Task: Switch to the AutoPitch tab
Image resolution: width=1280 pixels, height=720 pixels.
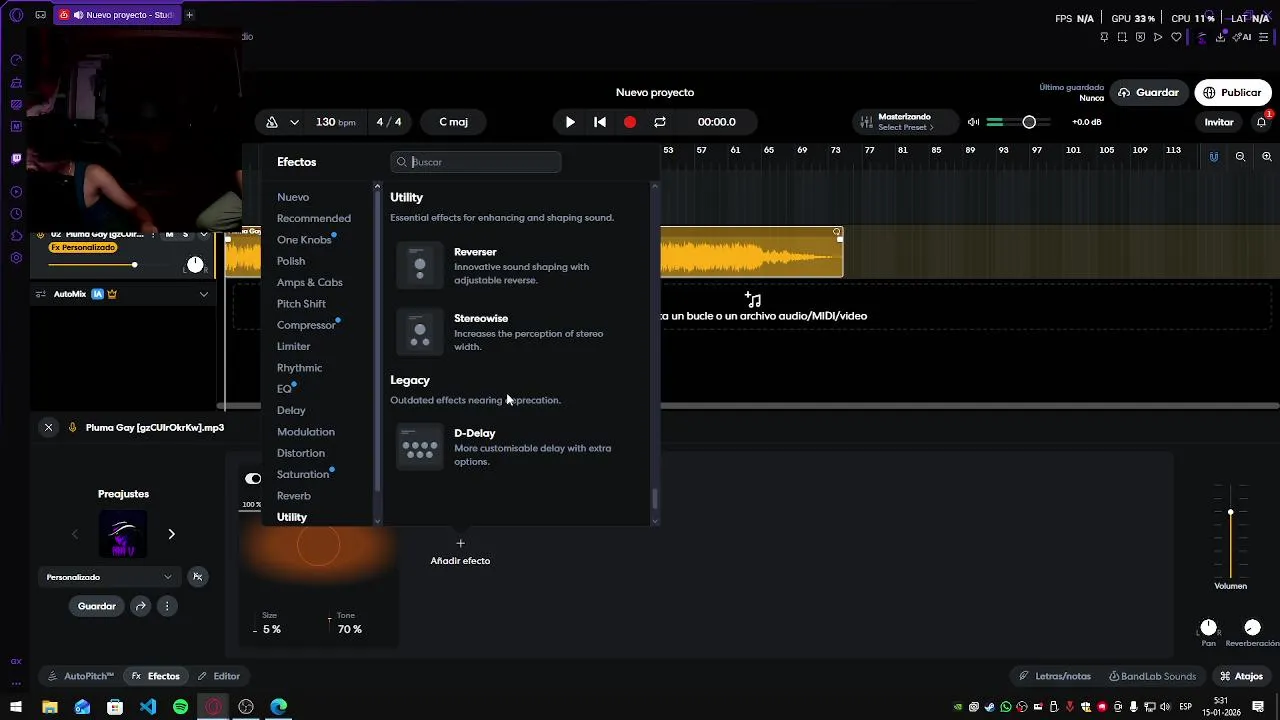Action: point(81,676)
